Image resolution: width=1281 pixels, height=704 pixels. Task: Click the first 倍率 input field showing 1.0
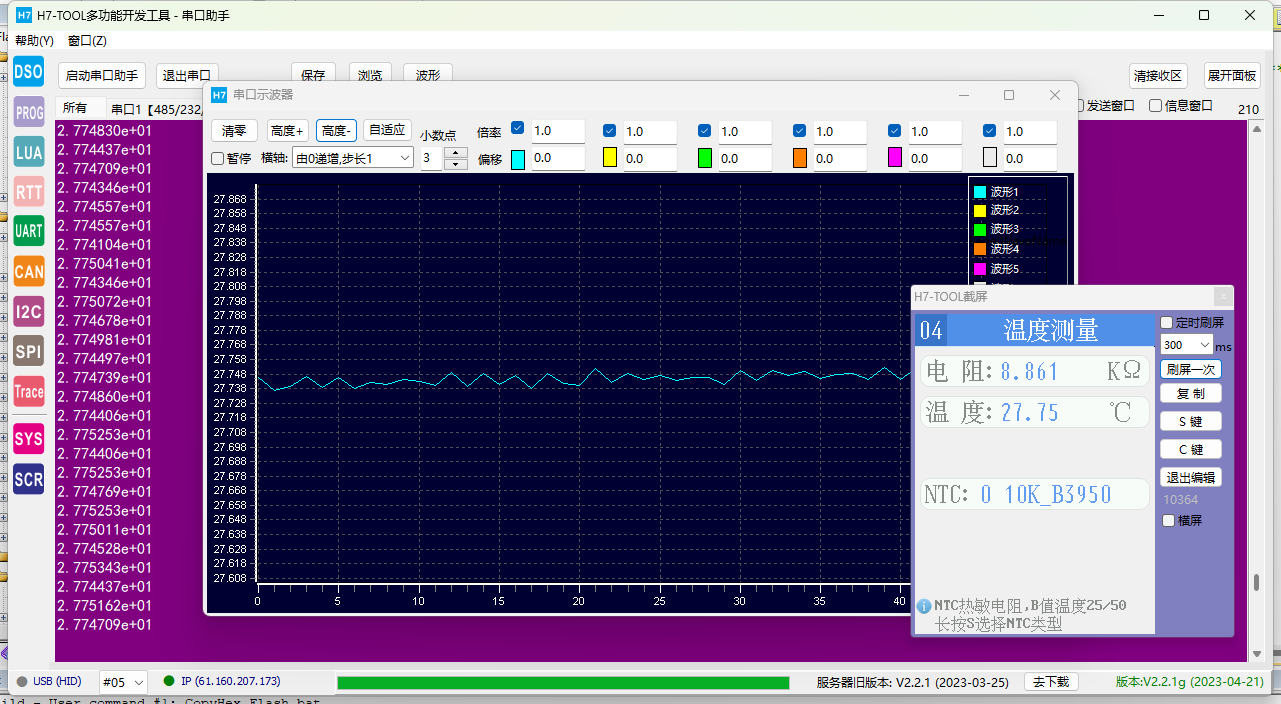tap(557, 131)
